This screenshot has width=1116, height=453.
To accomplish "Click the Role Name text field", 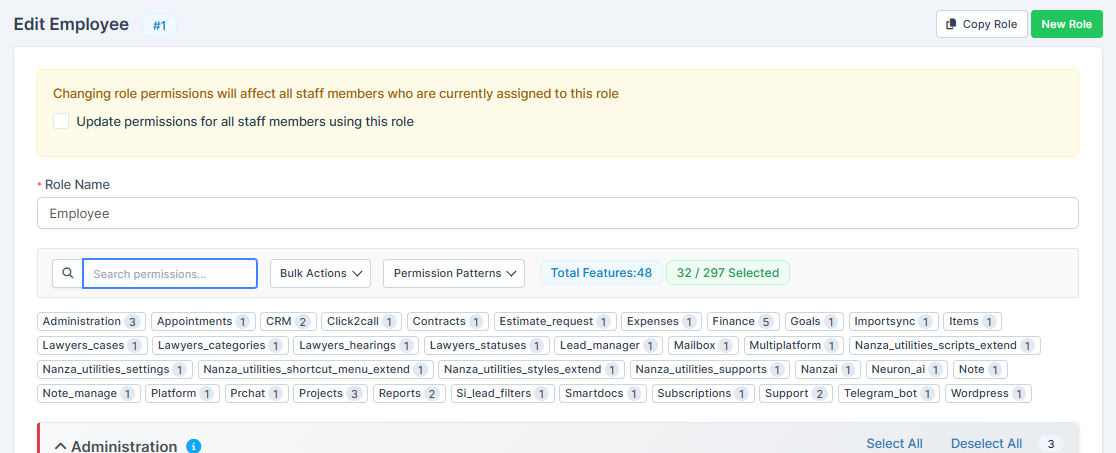I will [558, 213].
